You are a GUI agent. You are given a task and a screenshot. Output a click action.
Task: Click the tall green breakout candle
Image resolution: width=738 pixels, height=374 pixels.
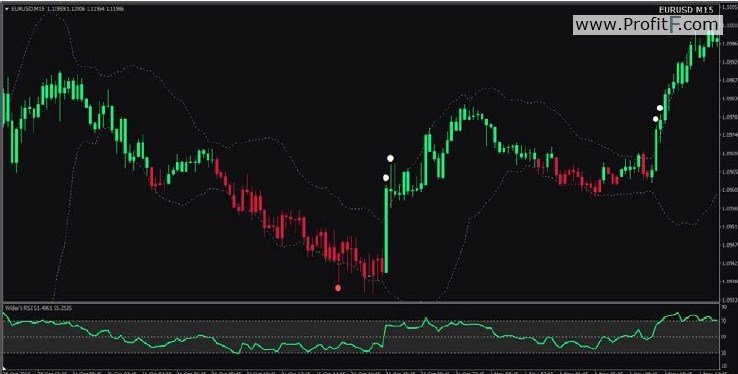click(386, 230)
